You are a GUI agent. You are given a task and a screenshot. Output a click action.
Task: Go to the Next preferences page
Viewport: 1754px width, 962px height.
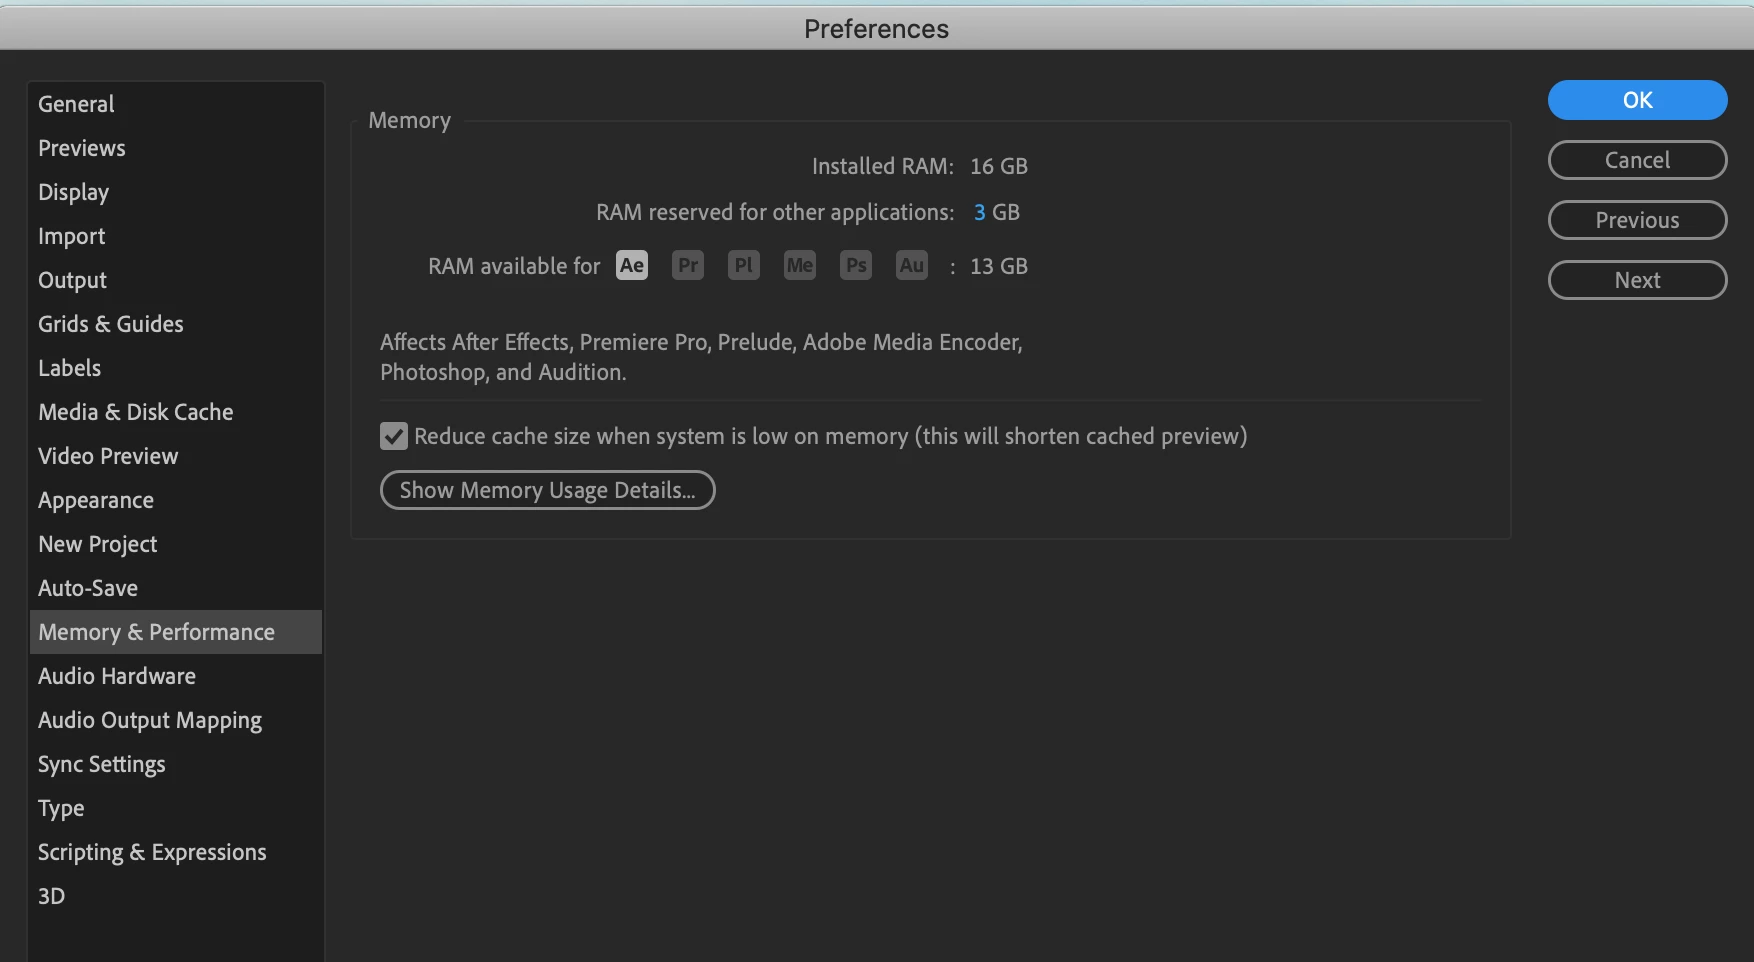tap(1638, 280)
